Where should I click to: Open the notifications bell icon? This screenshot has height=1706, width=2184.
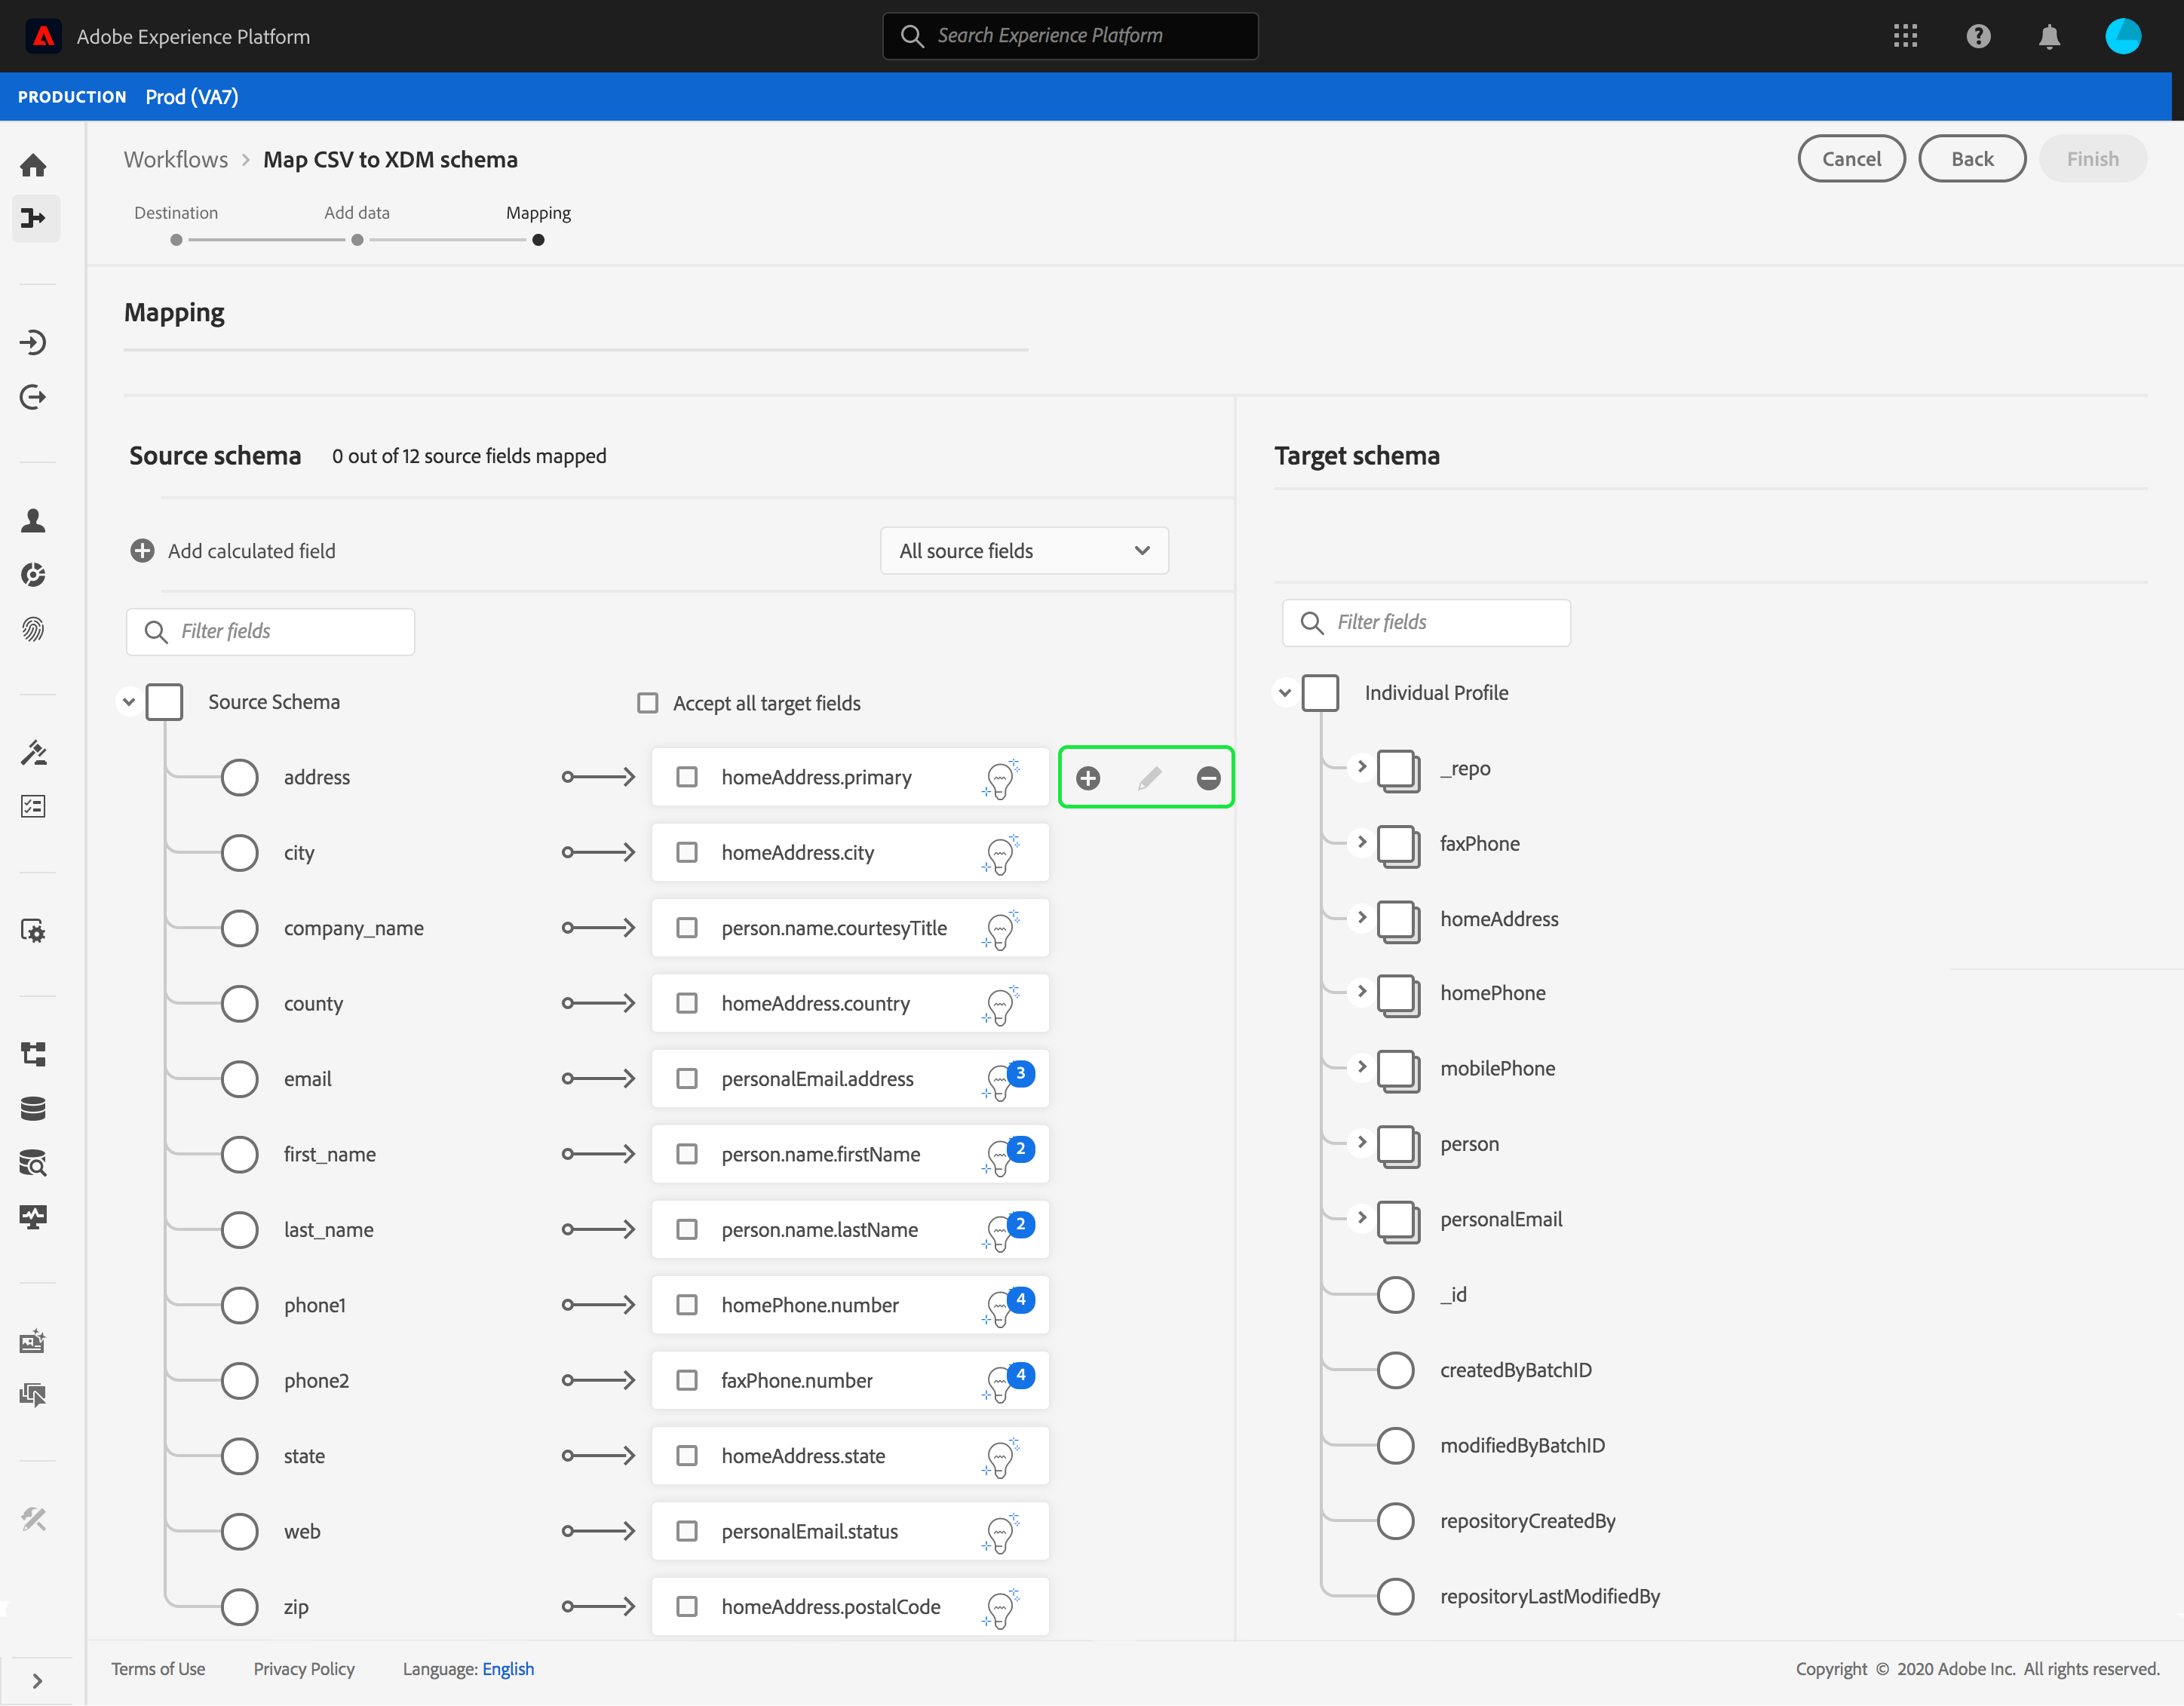(x=2049, y=37)
